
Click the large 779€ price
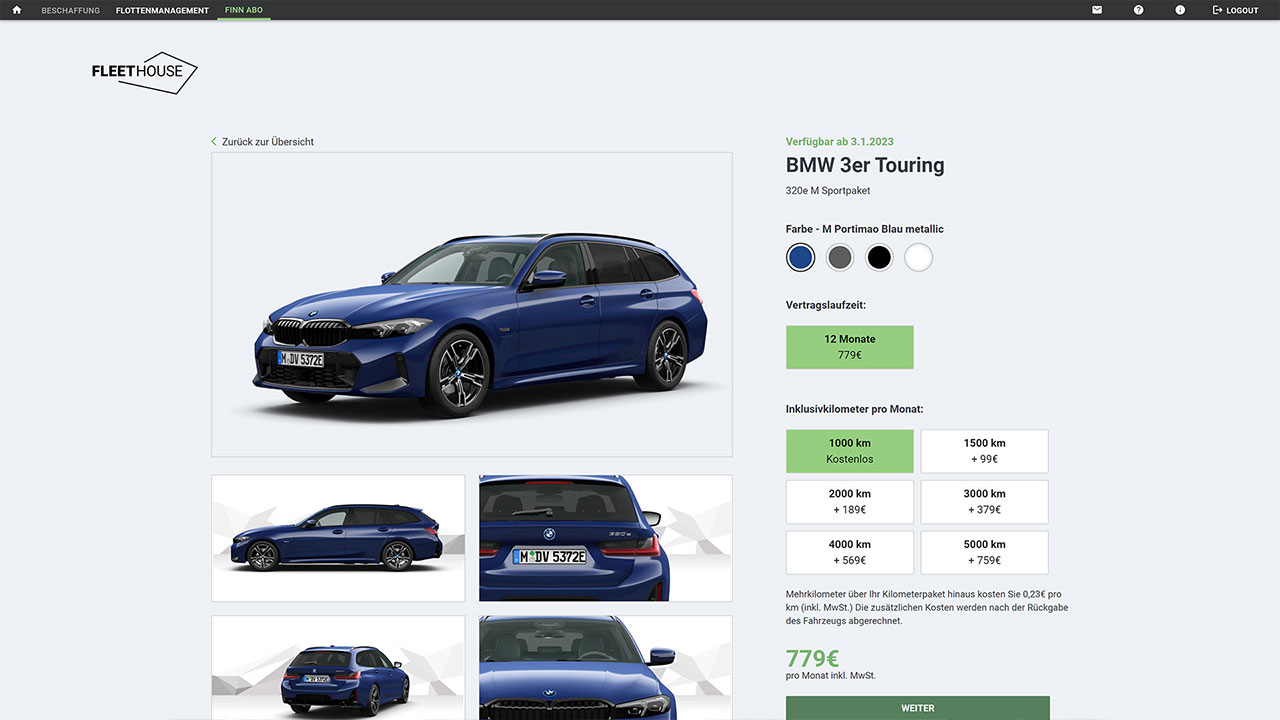(812, 658)
